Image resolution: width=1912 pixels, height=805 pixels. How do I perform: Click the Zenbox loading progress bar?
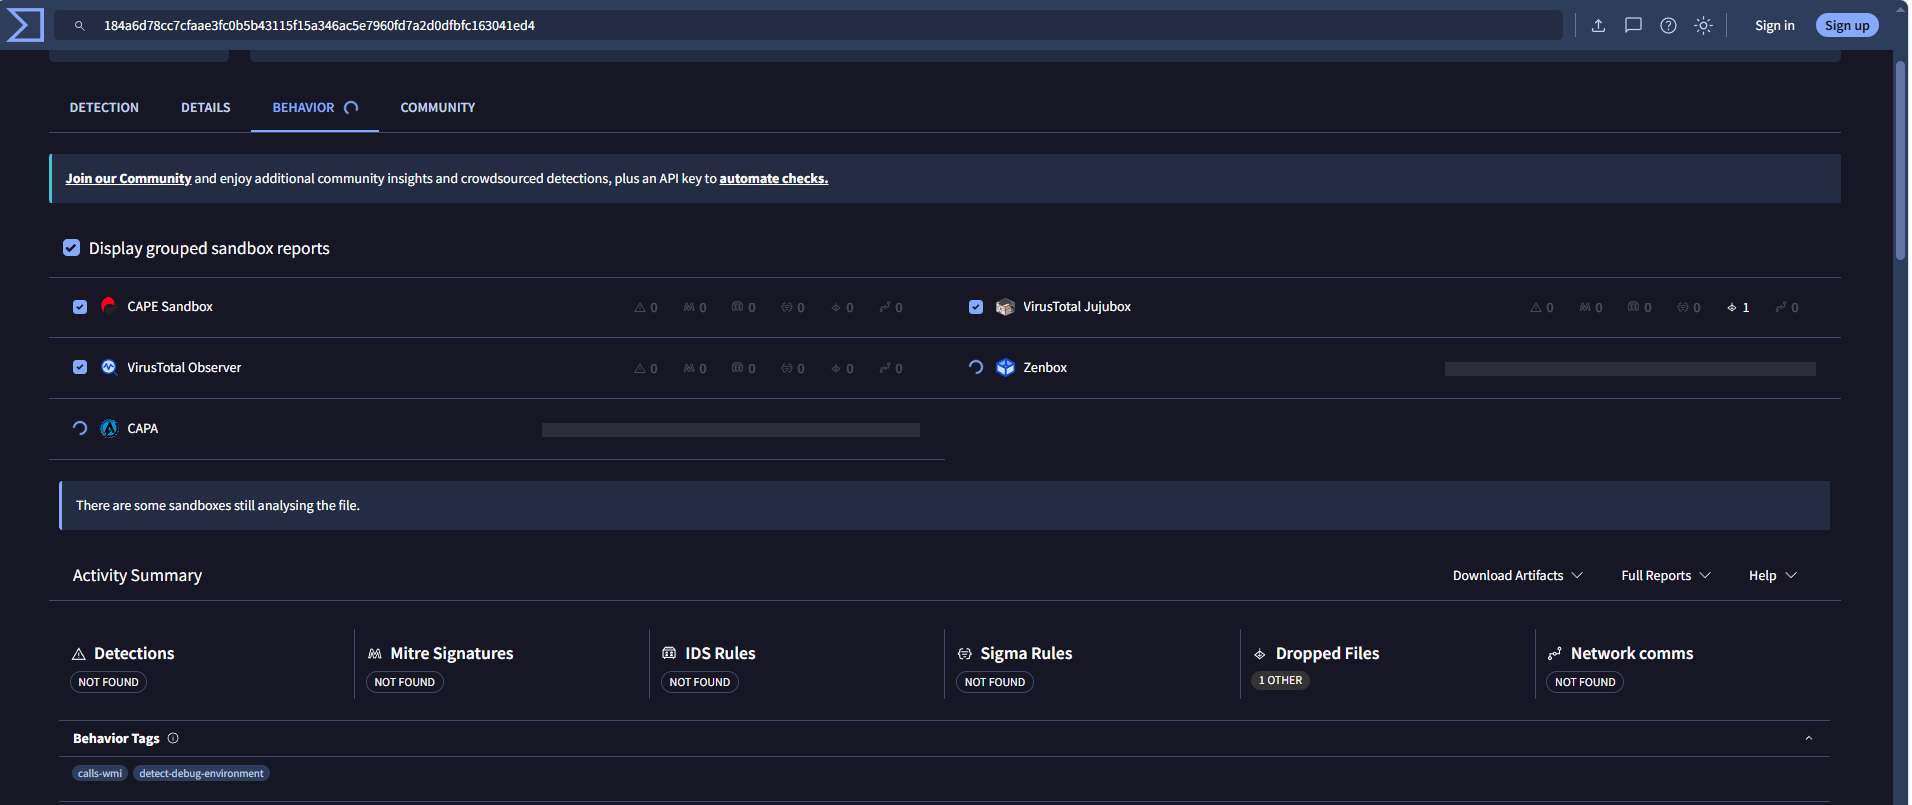(1630, 369)
